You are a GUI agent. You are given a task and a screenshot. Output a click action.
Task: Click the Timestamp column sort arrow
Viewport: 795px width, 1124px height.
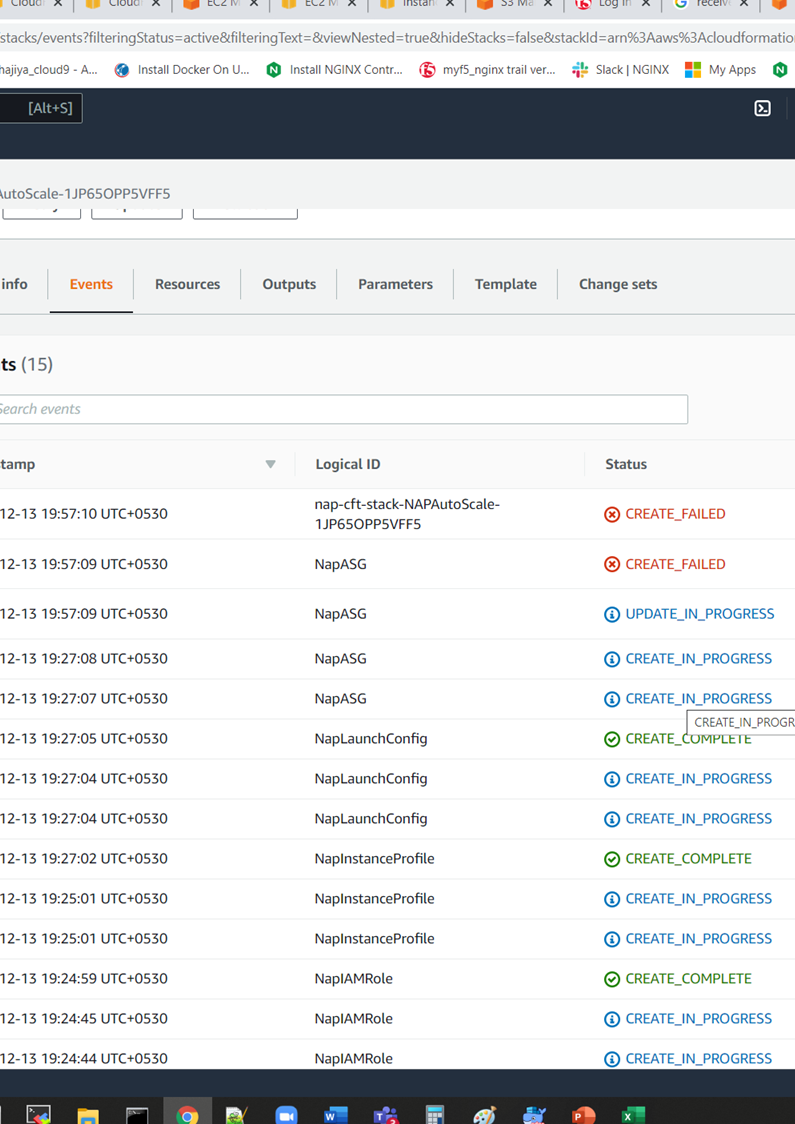[x=270, y=463]
